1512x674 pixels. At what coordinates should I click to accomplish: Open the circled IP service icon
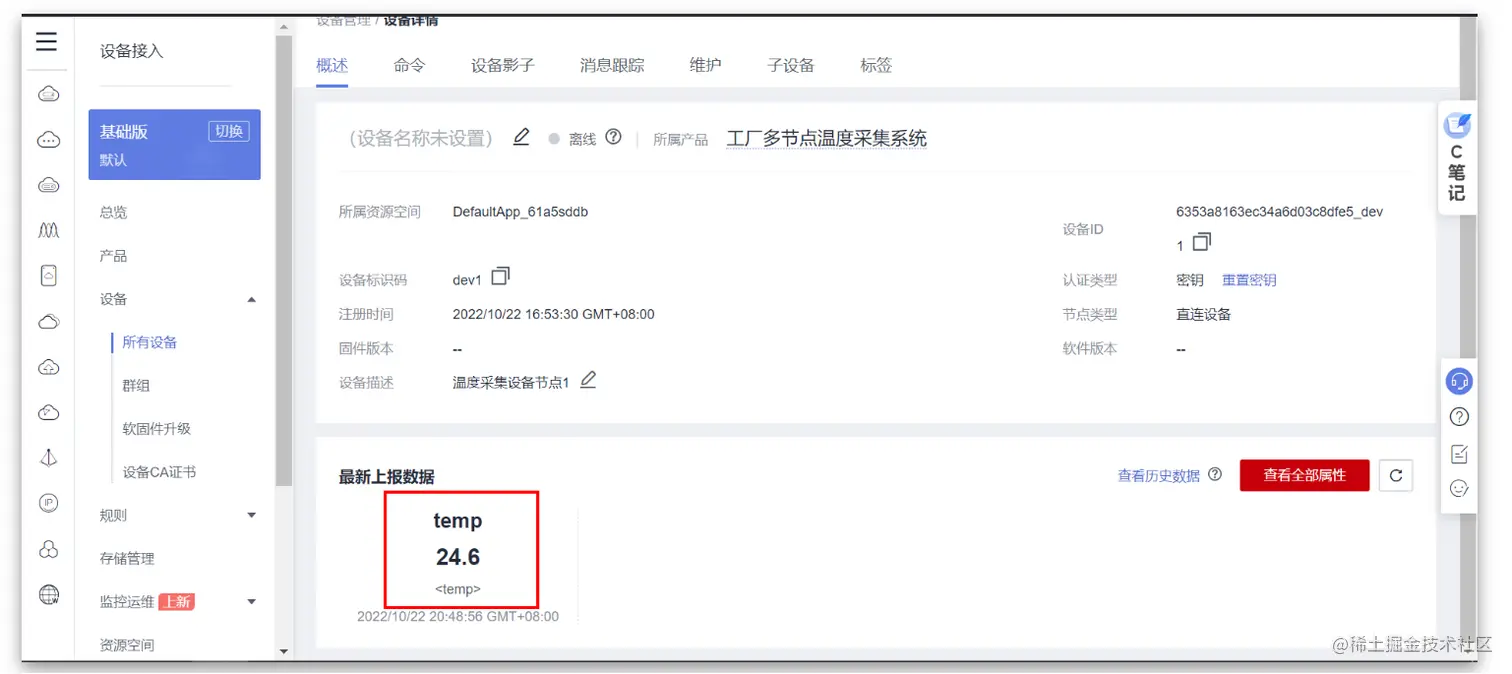48,503
